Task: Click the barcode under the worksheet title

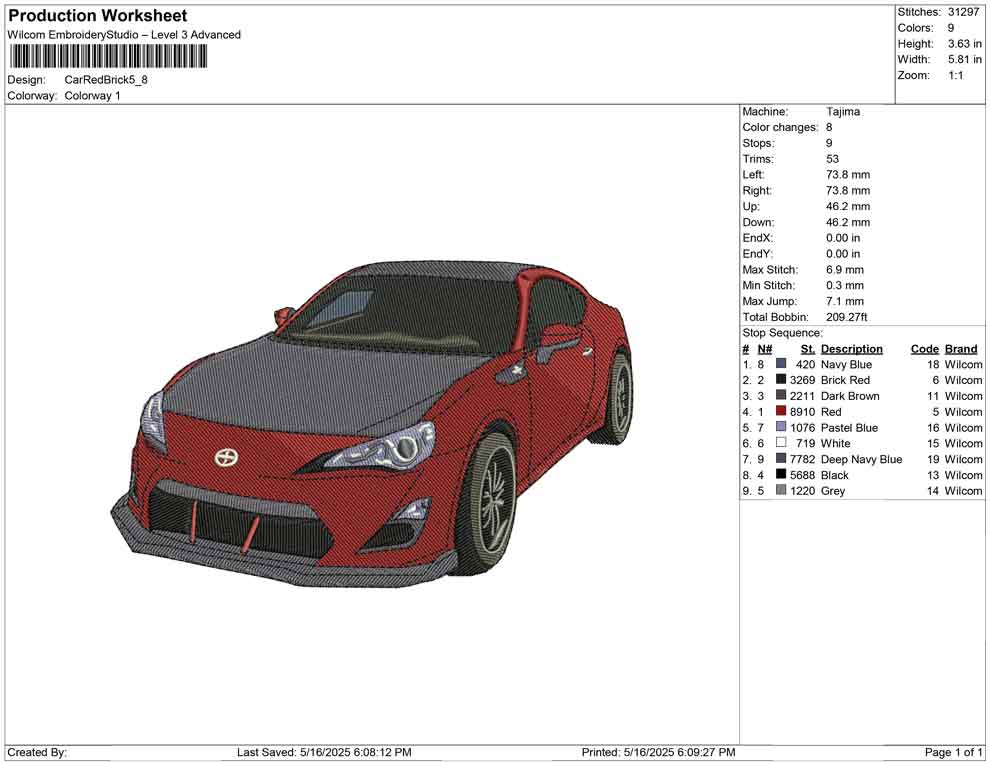Action: 107,57
